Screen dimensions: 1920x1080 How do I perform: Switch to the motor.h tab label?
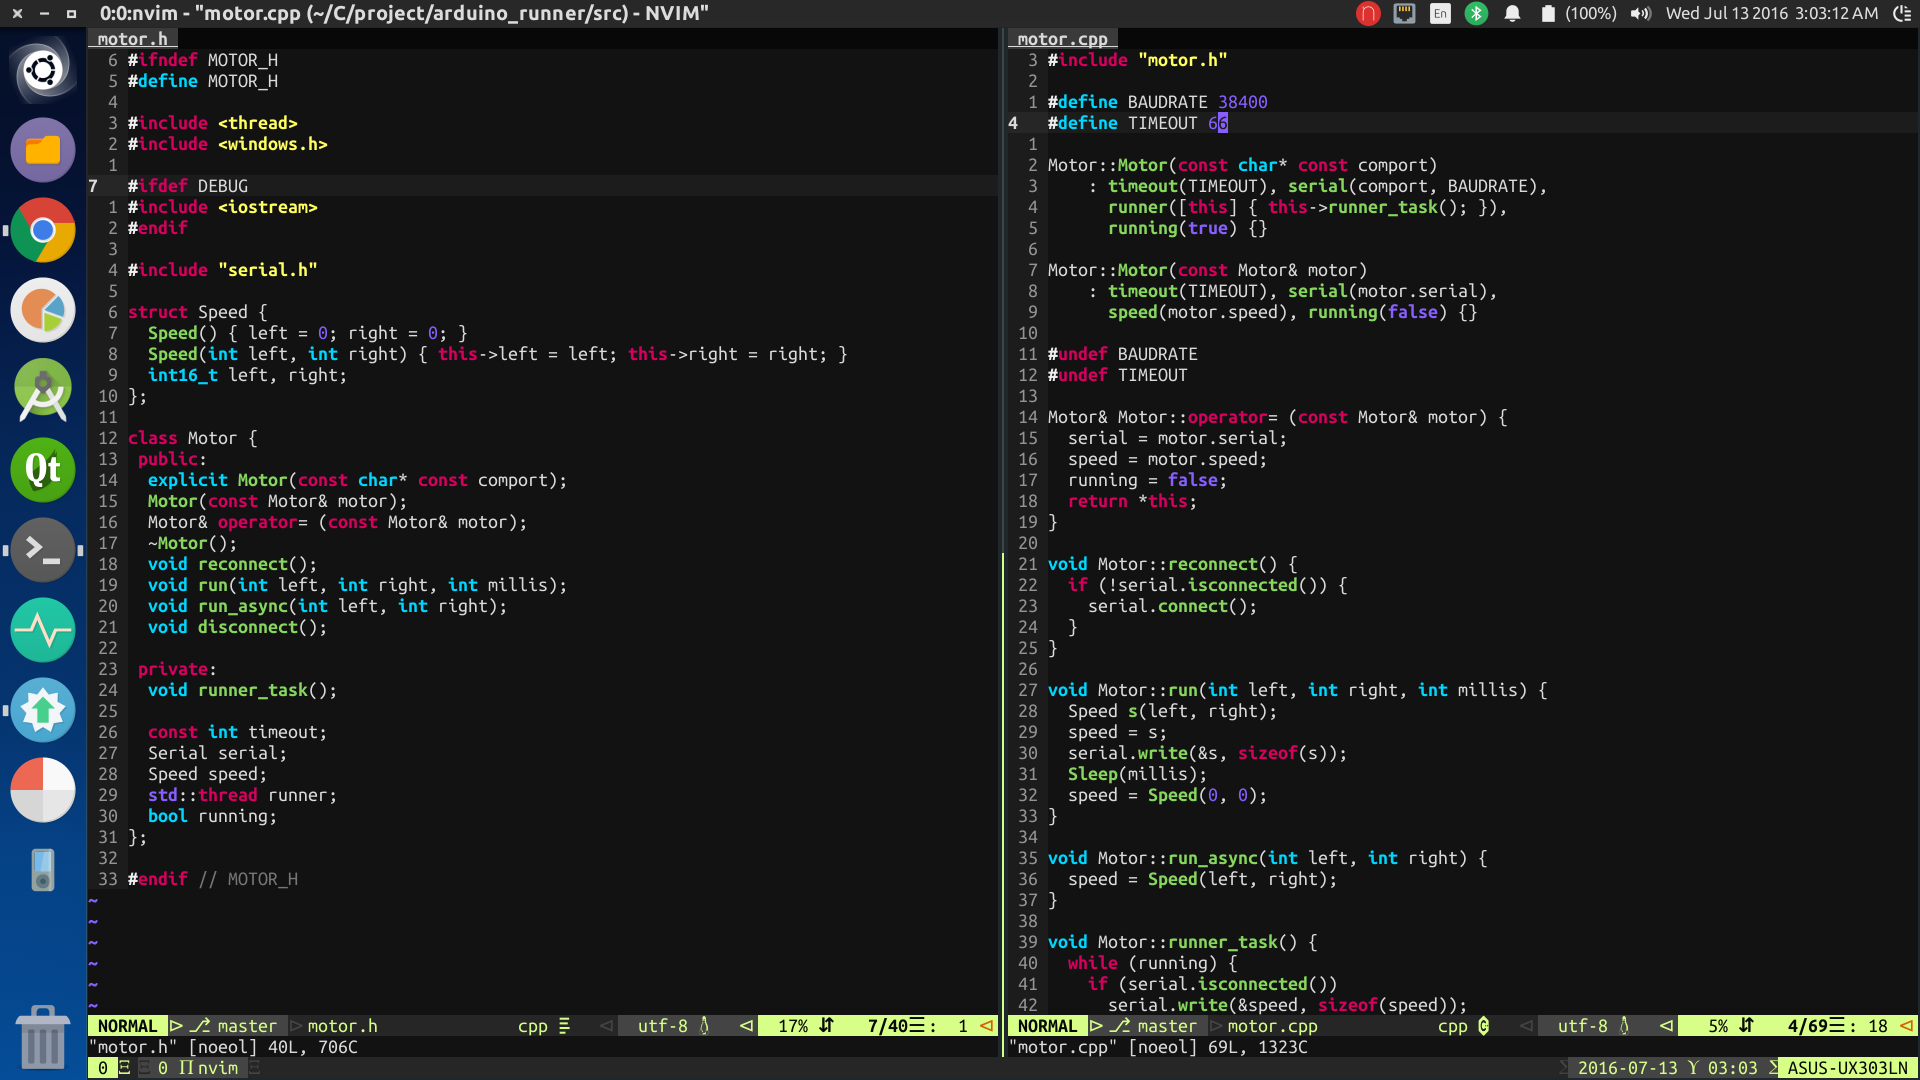click(x=132, y=39)
